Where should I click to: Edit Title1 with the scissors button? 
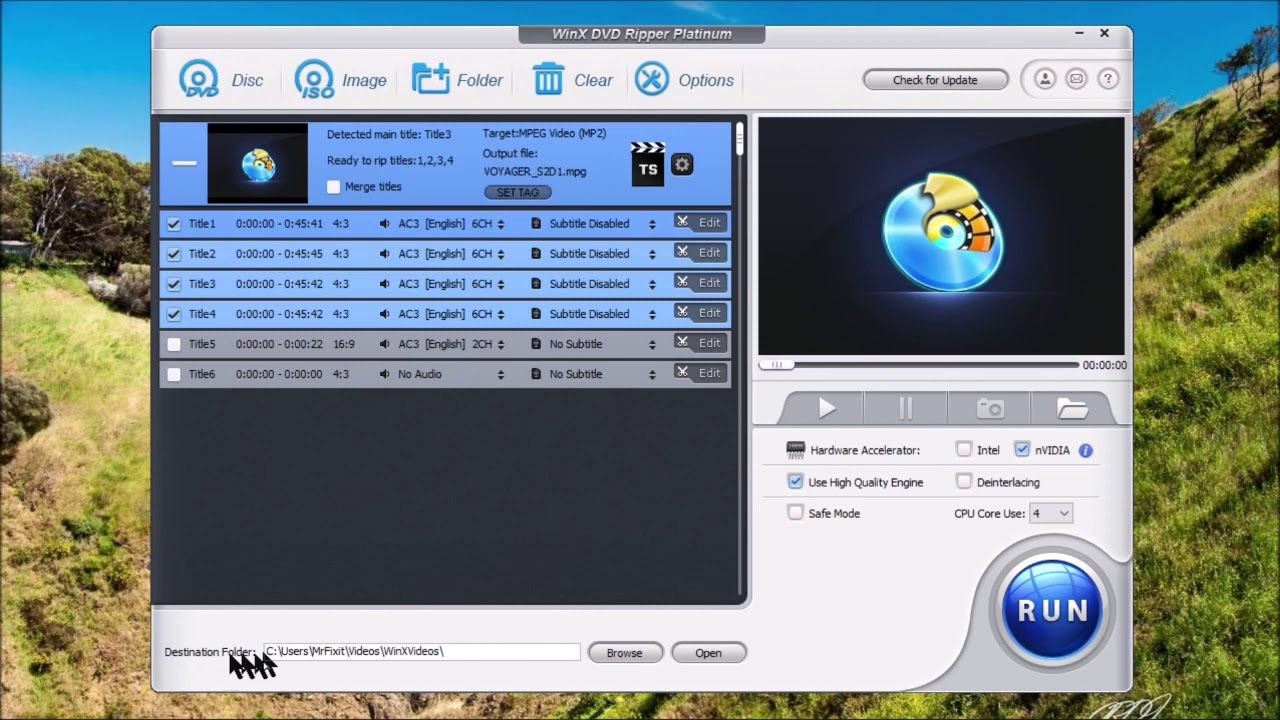point(698,223)
